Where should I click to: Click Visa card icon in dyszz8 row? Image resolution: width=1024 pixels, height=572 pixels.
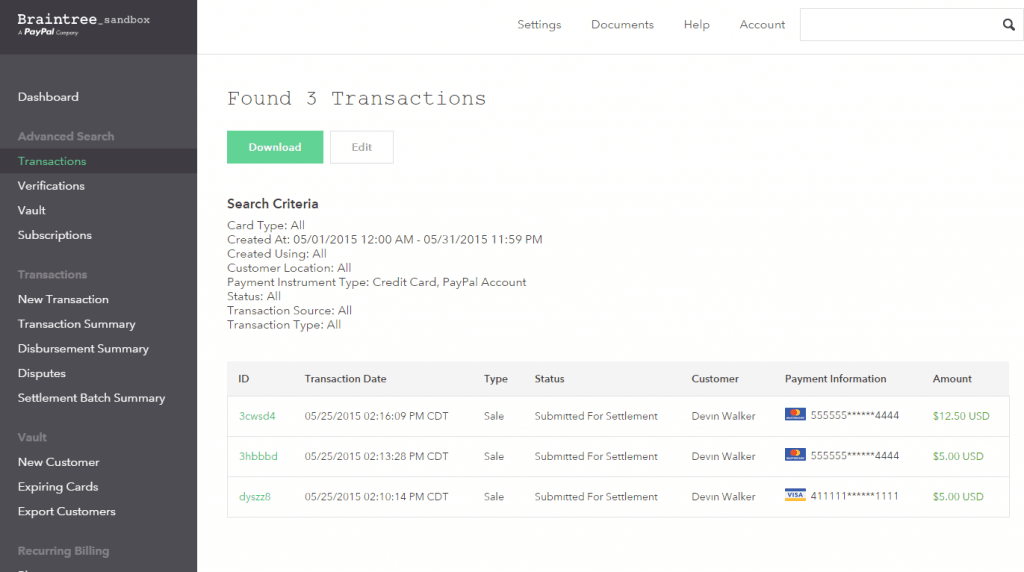click(795, 496)
